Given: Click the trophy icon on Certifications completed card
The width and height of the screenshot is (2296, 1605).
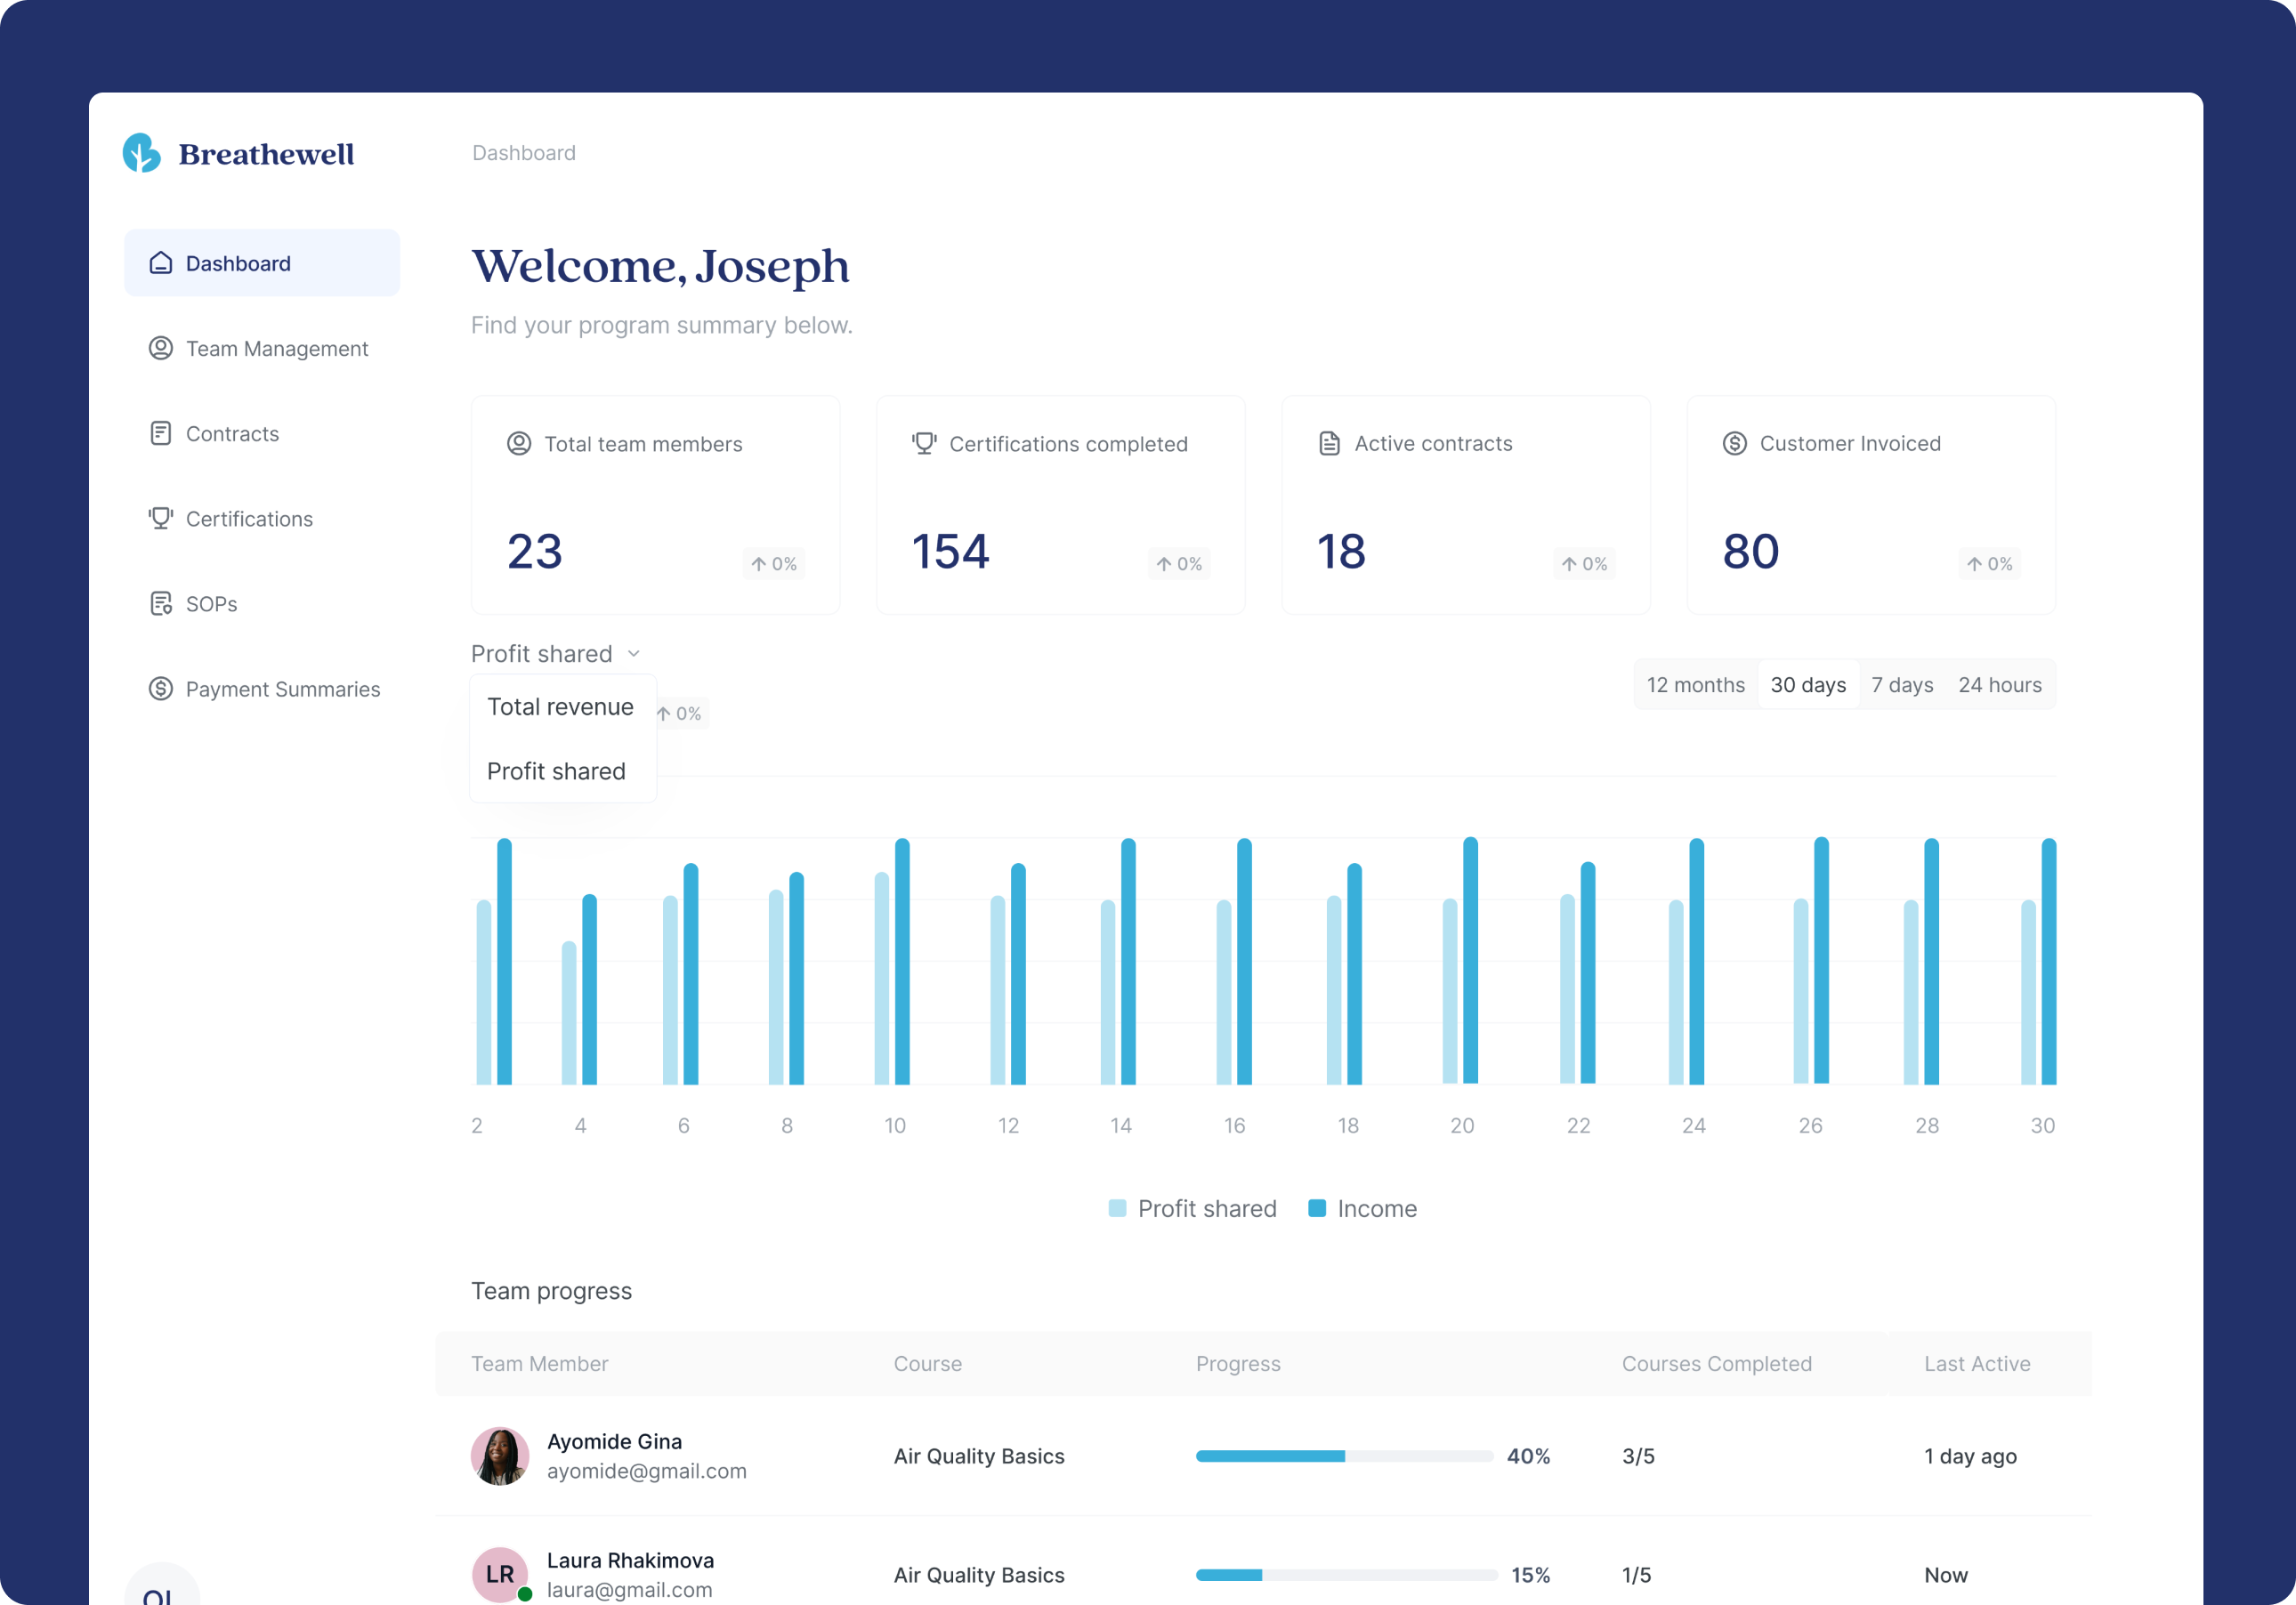Looking at the screenshot, I should coord(924,443).
